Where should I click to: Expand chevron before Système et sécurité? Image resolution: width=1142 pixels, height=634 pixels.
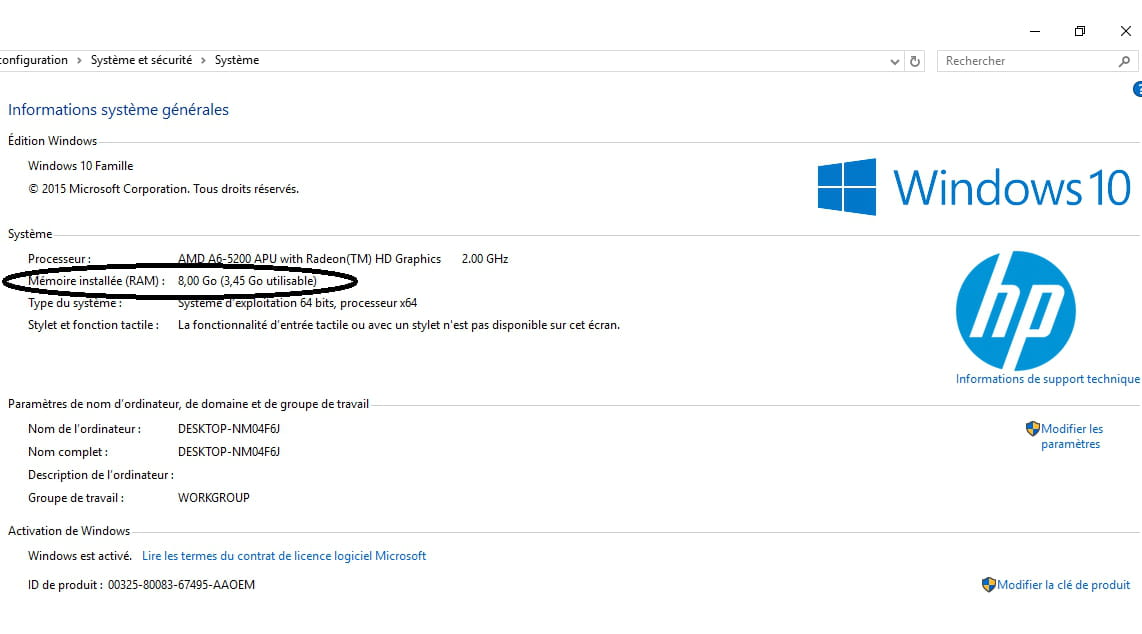[x=79, y=60]
